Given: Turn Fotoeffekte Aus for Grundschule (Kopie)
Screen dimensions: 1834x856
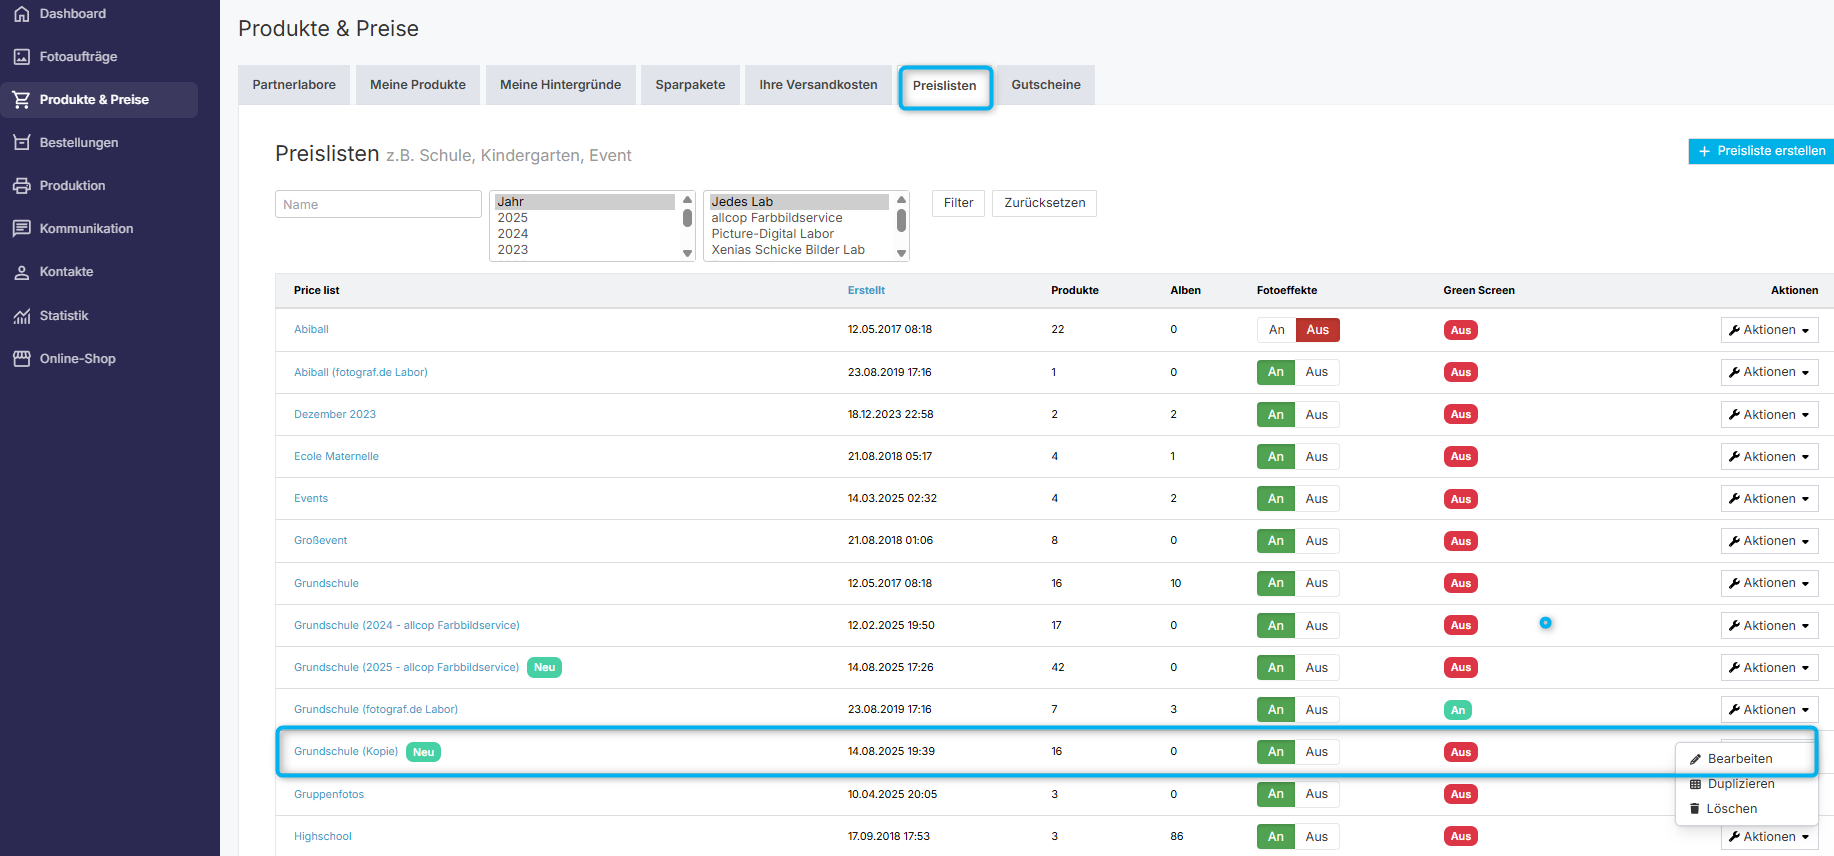Looking at the screenshot, I should 1317,752.
